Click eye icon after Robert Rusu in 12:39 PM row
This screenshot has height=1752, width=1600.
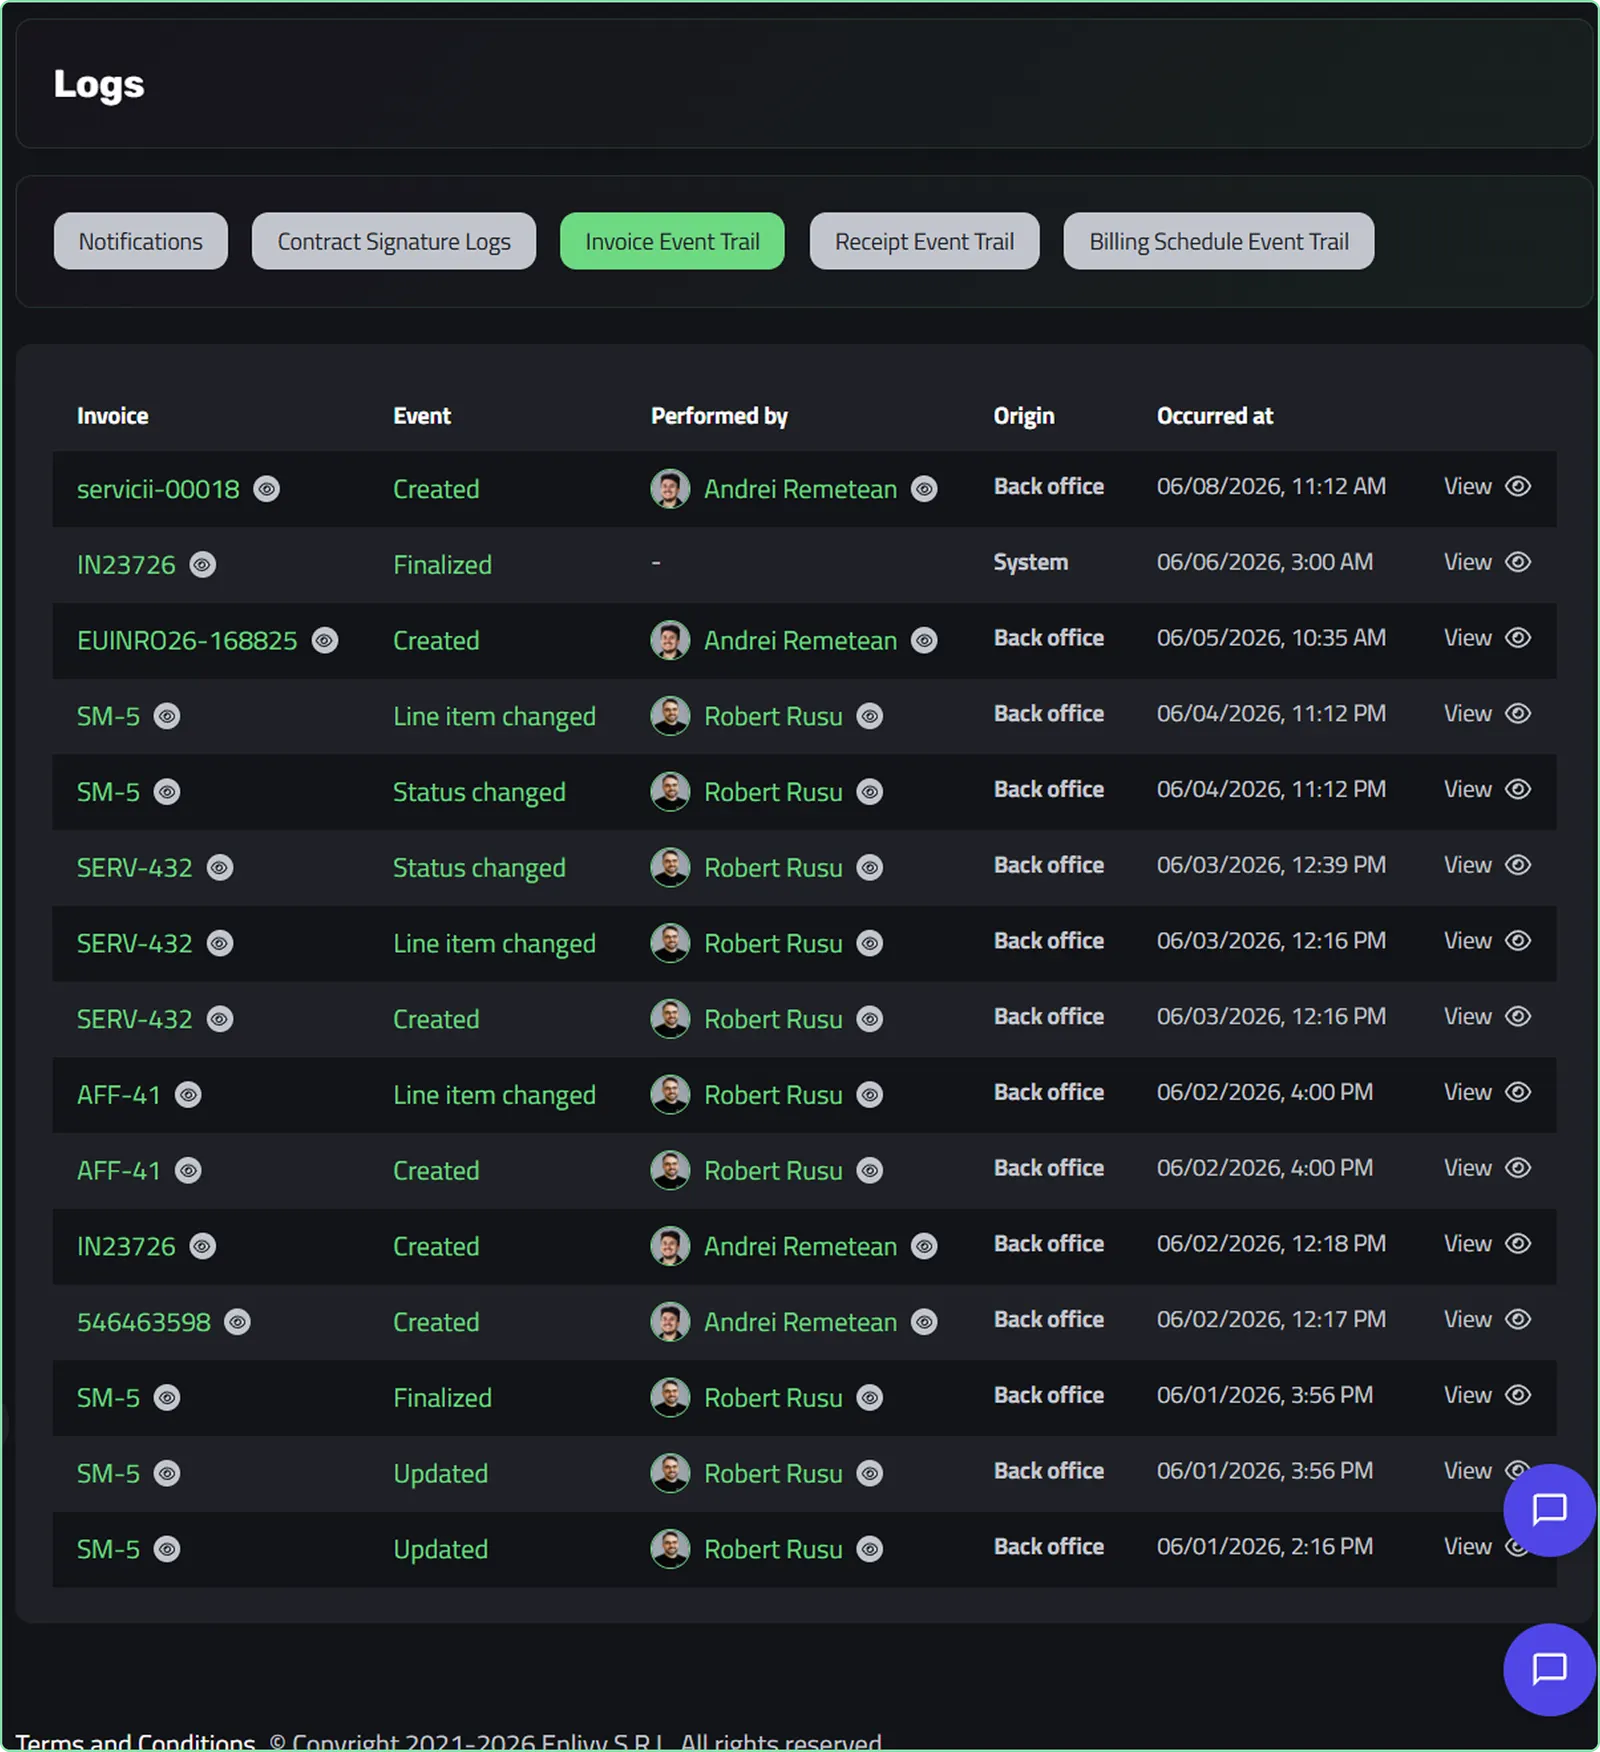871,868
